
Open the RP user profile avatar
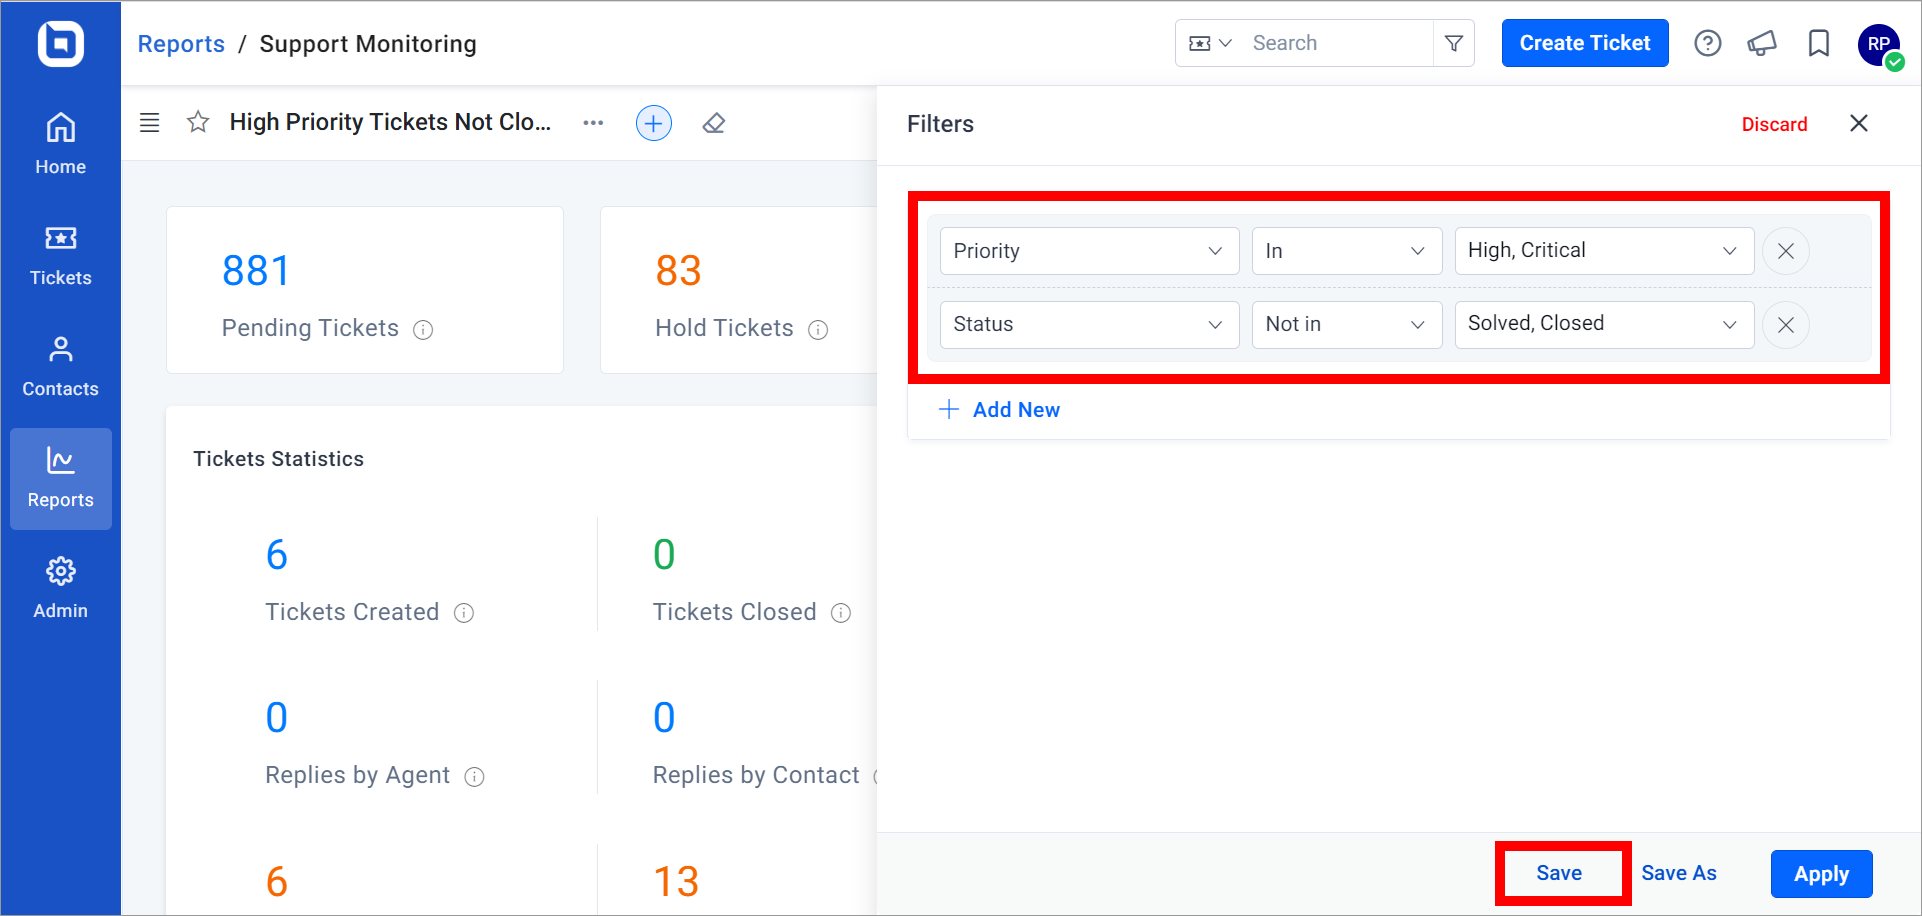1879,45
